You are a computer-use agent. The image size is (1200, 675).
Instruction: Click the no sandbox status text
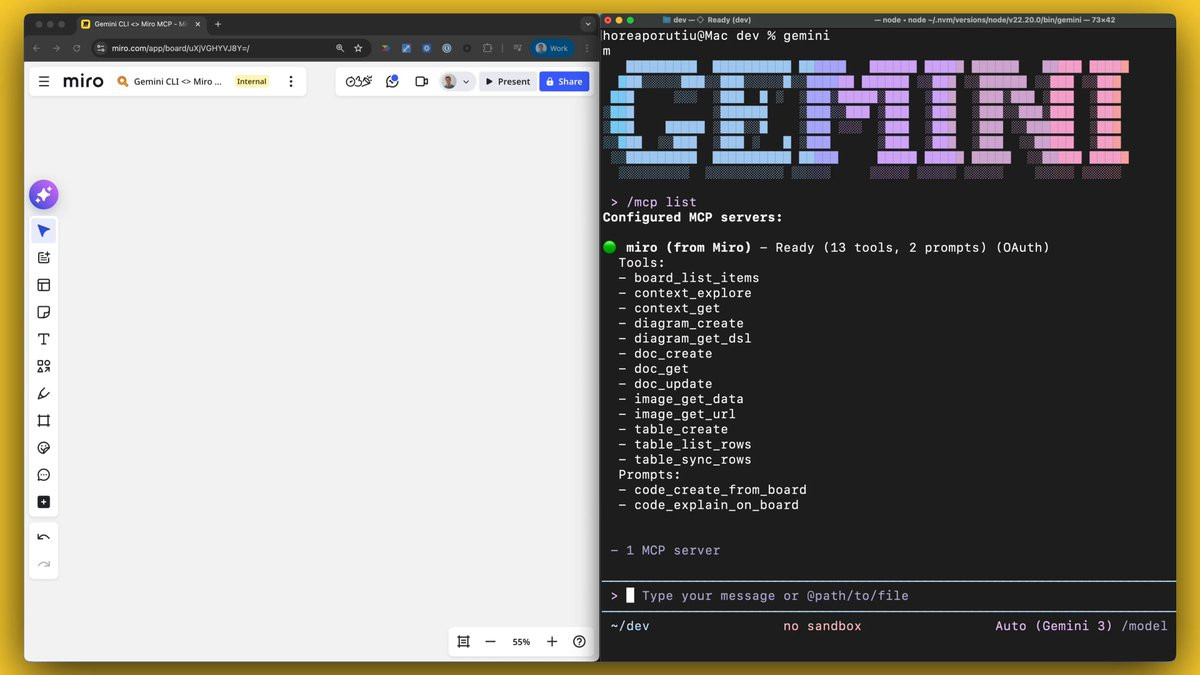(822, 626)
